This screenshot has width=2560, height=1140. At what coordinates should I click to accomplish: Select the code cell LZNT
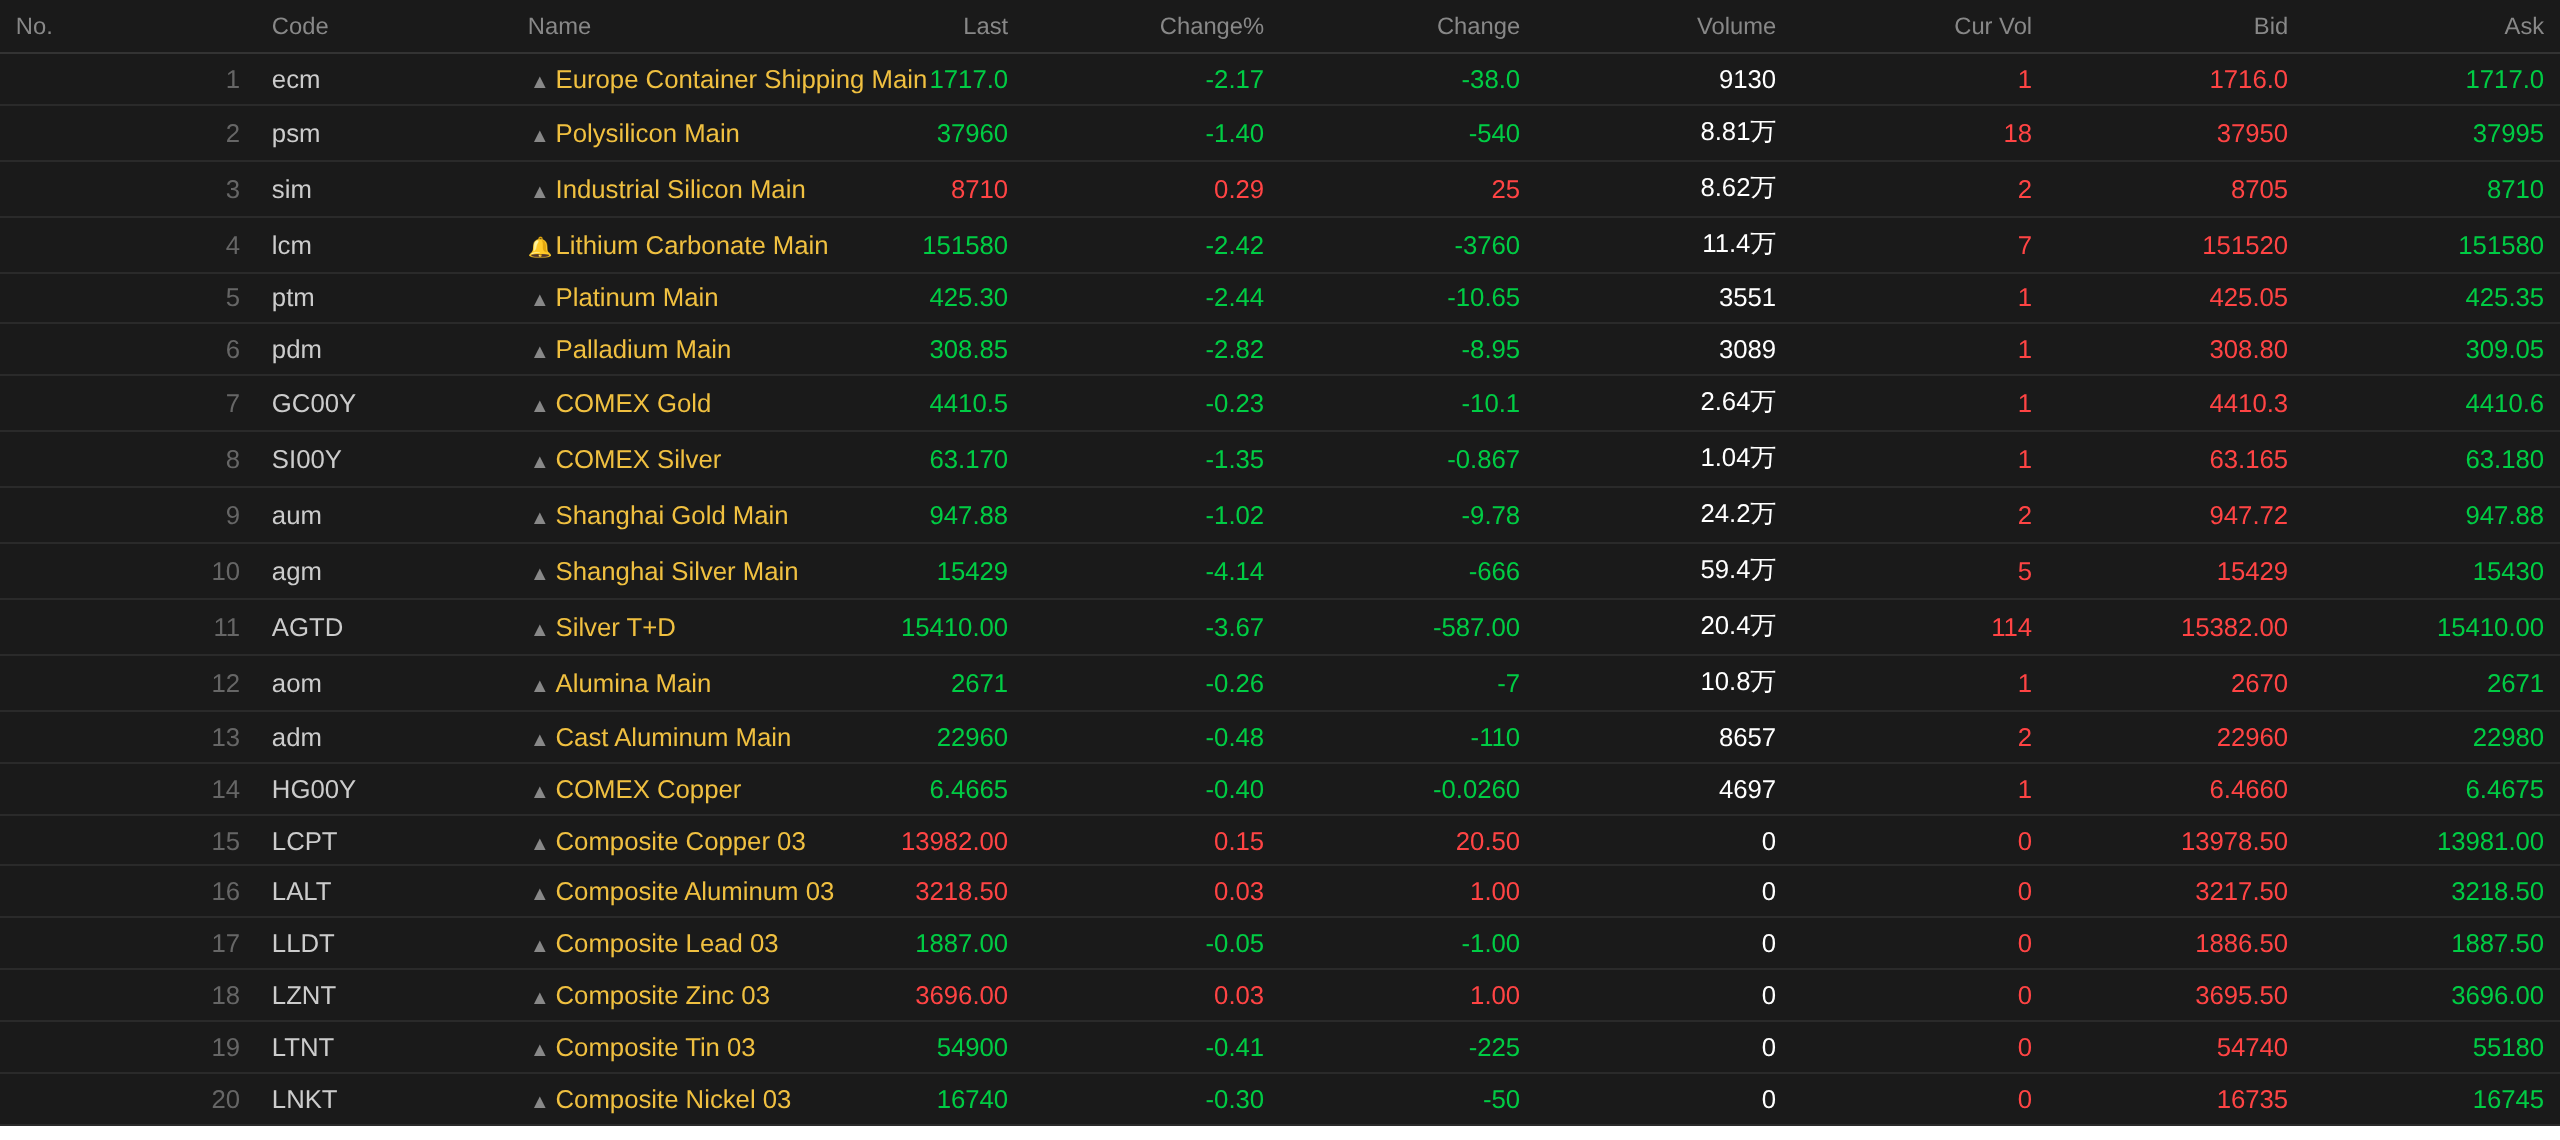(x=304, y=995)
